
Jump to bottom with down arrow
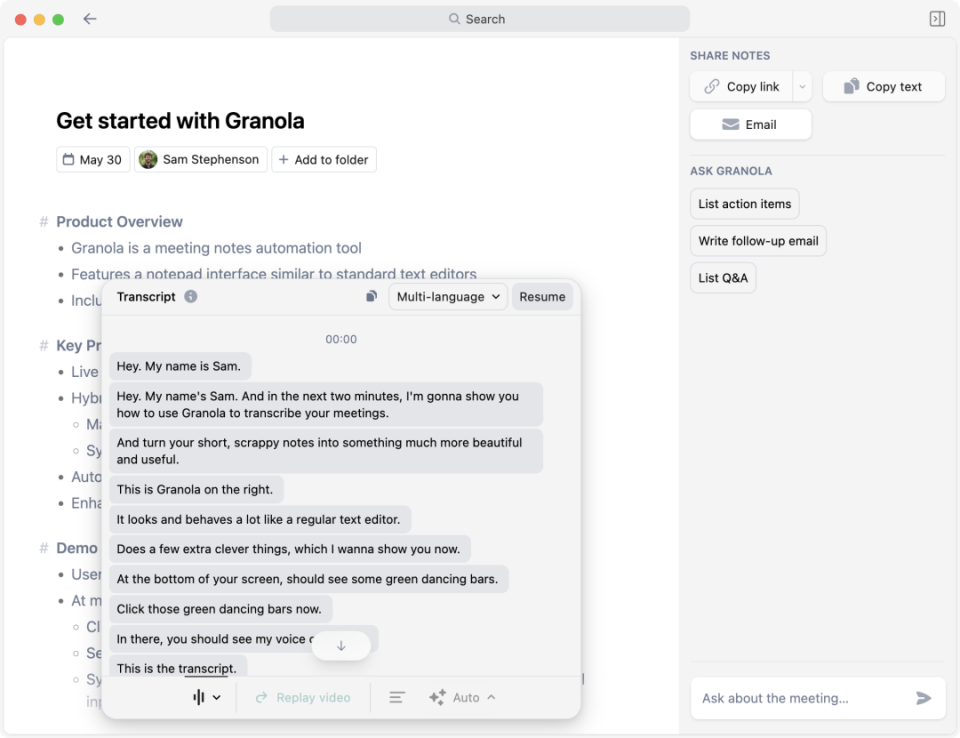coord(341,646)
